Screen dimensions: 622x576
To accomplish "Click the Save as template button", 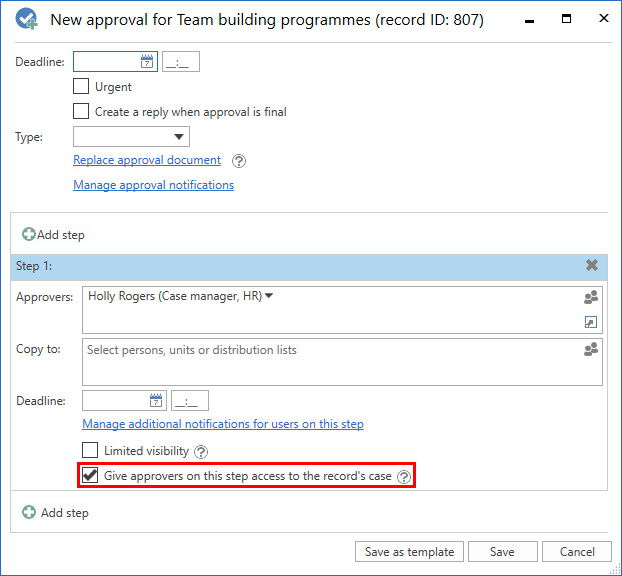I will pyautogui.click(x=409, y=552).
